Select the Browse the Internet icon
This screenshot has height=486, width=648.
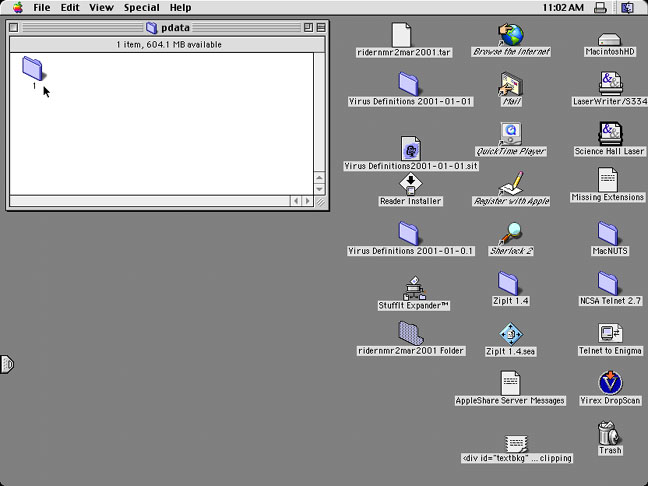tap(511, 35)
